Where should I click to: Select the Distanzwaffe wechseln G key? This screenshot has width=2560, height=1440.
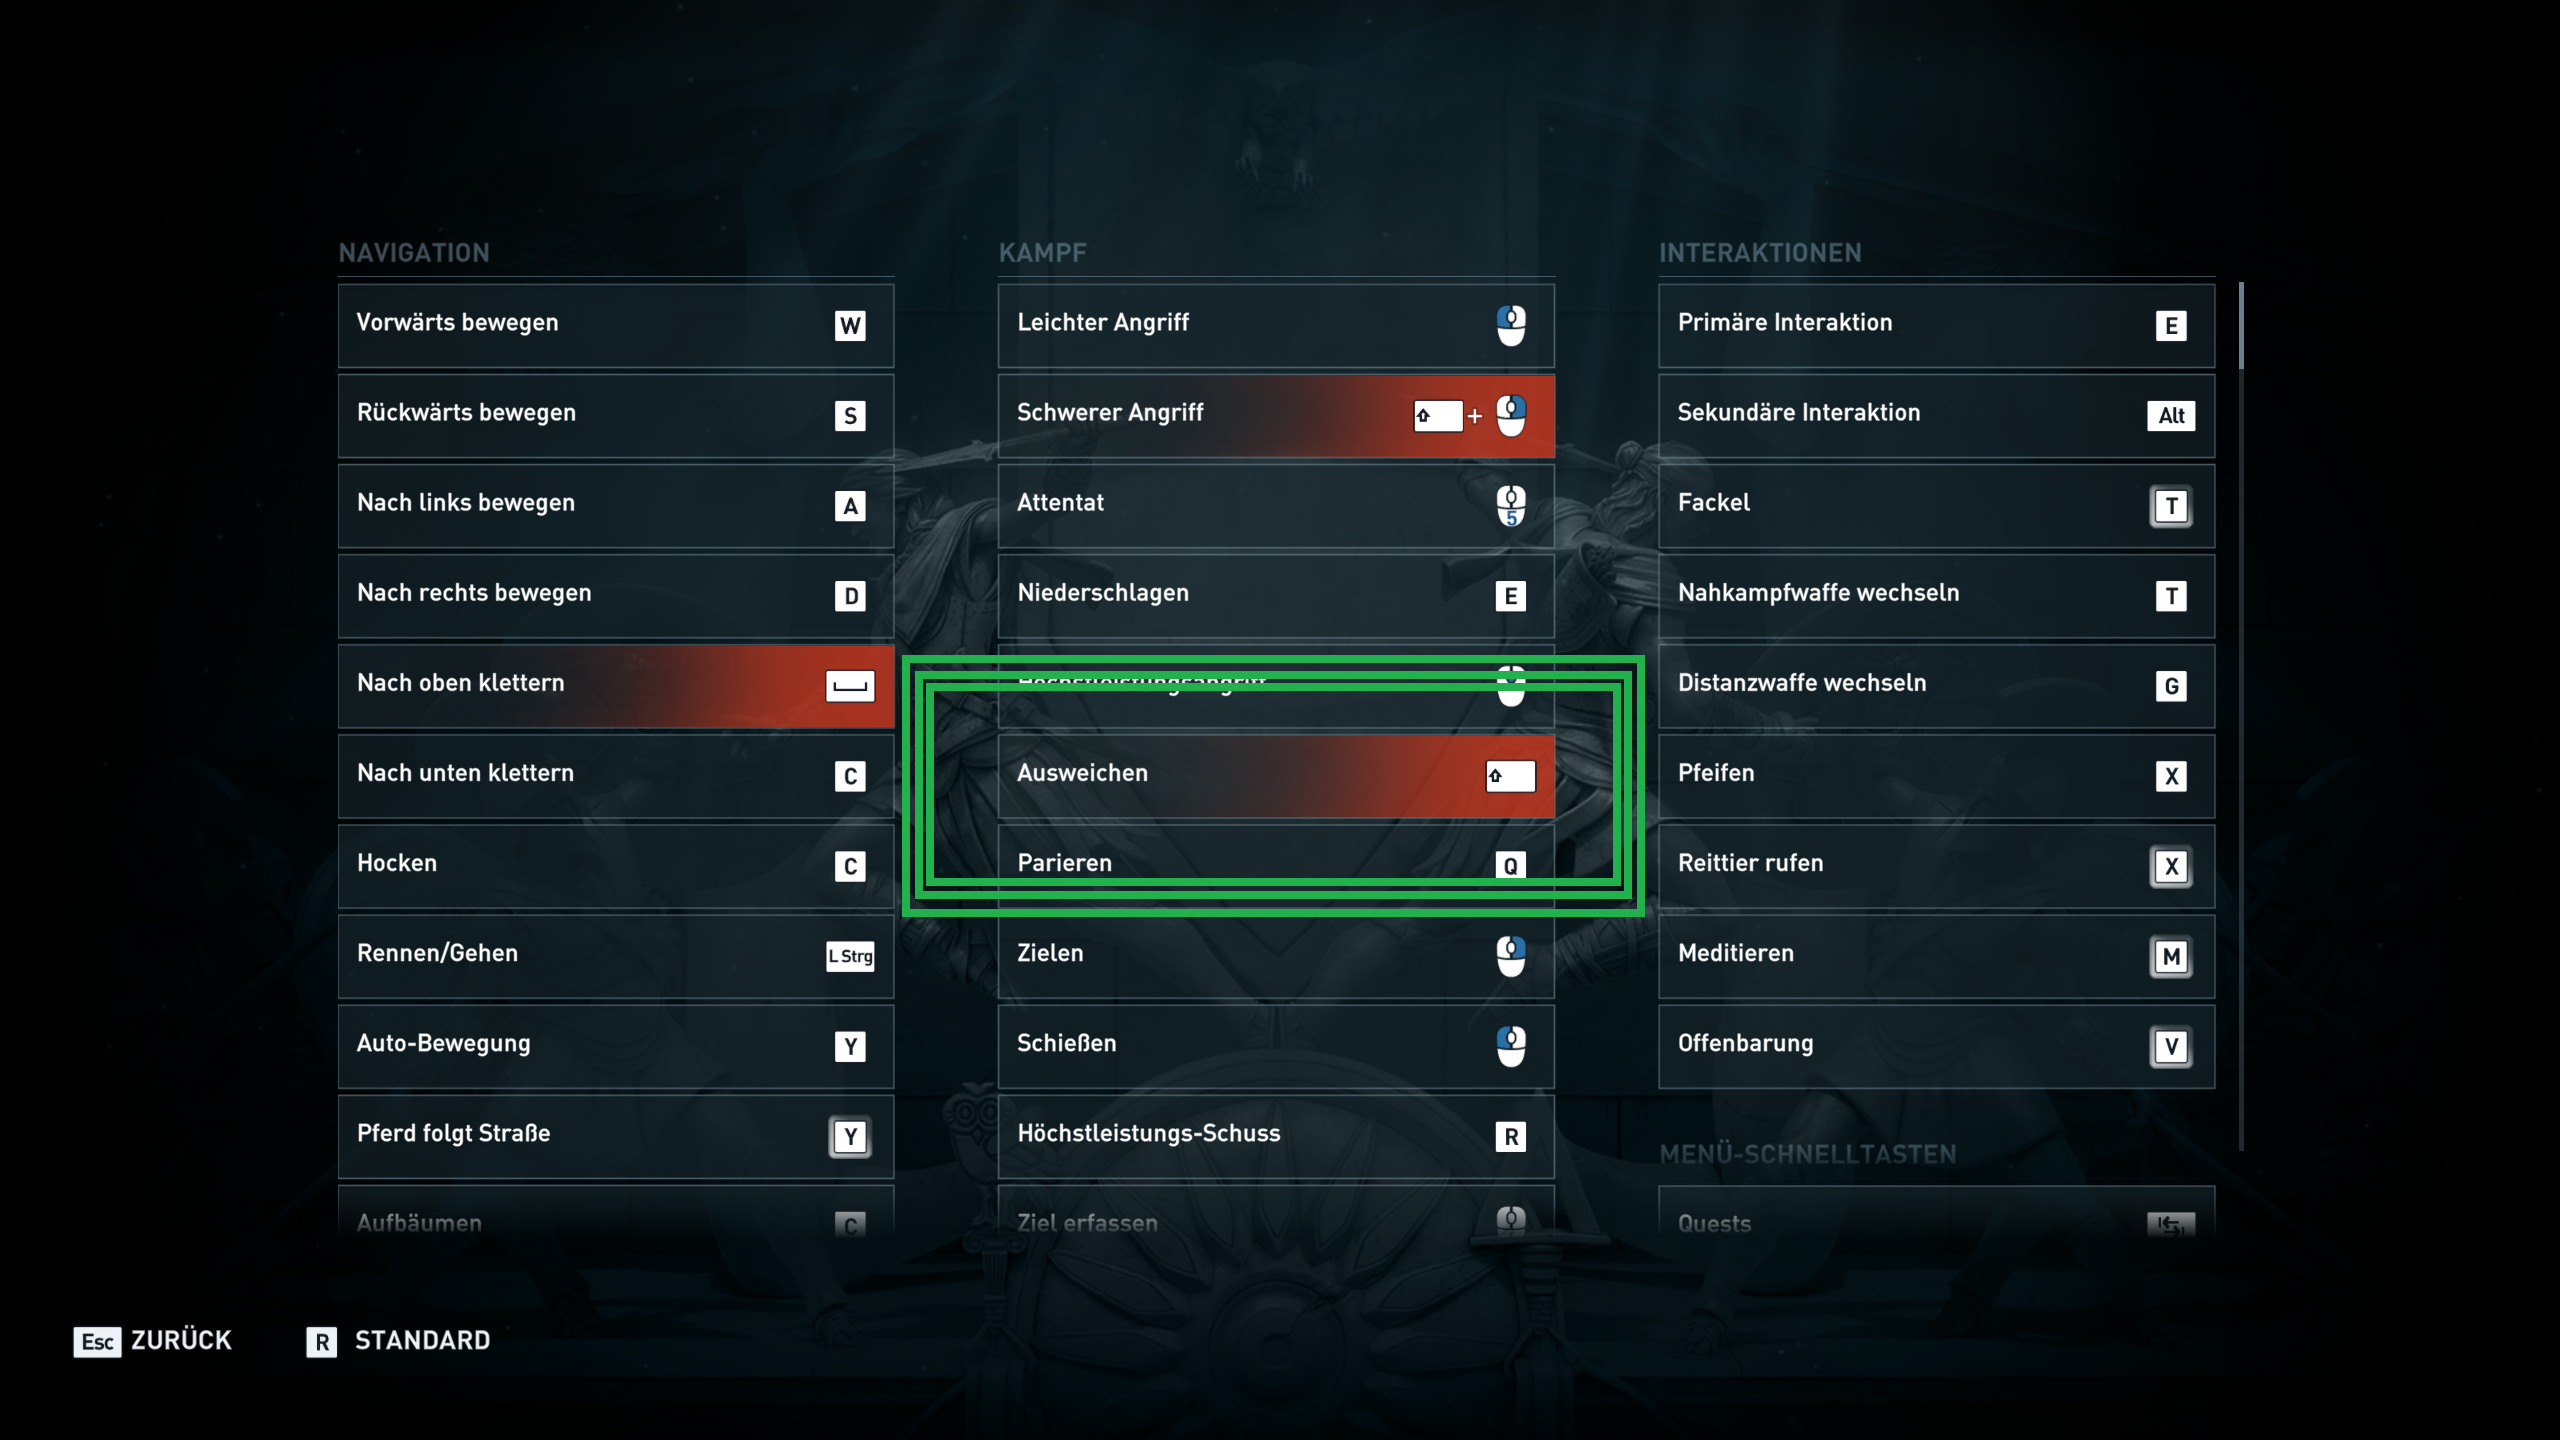click(x=2170, y=686)
